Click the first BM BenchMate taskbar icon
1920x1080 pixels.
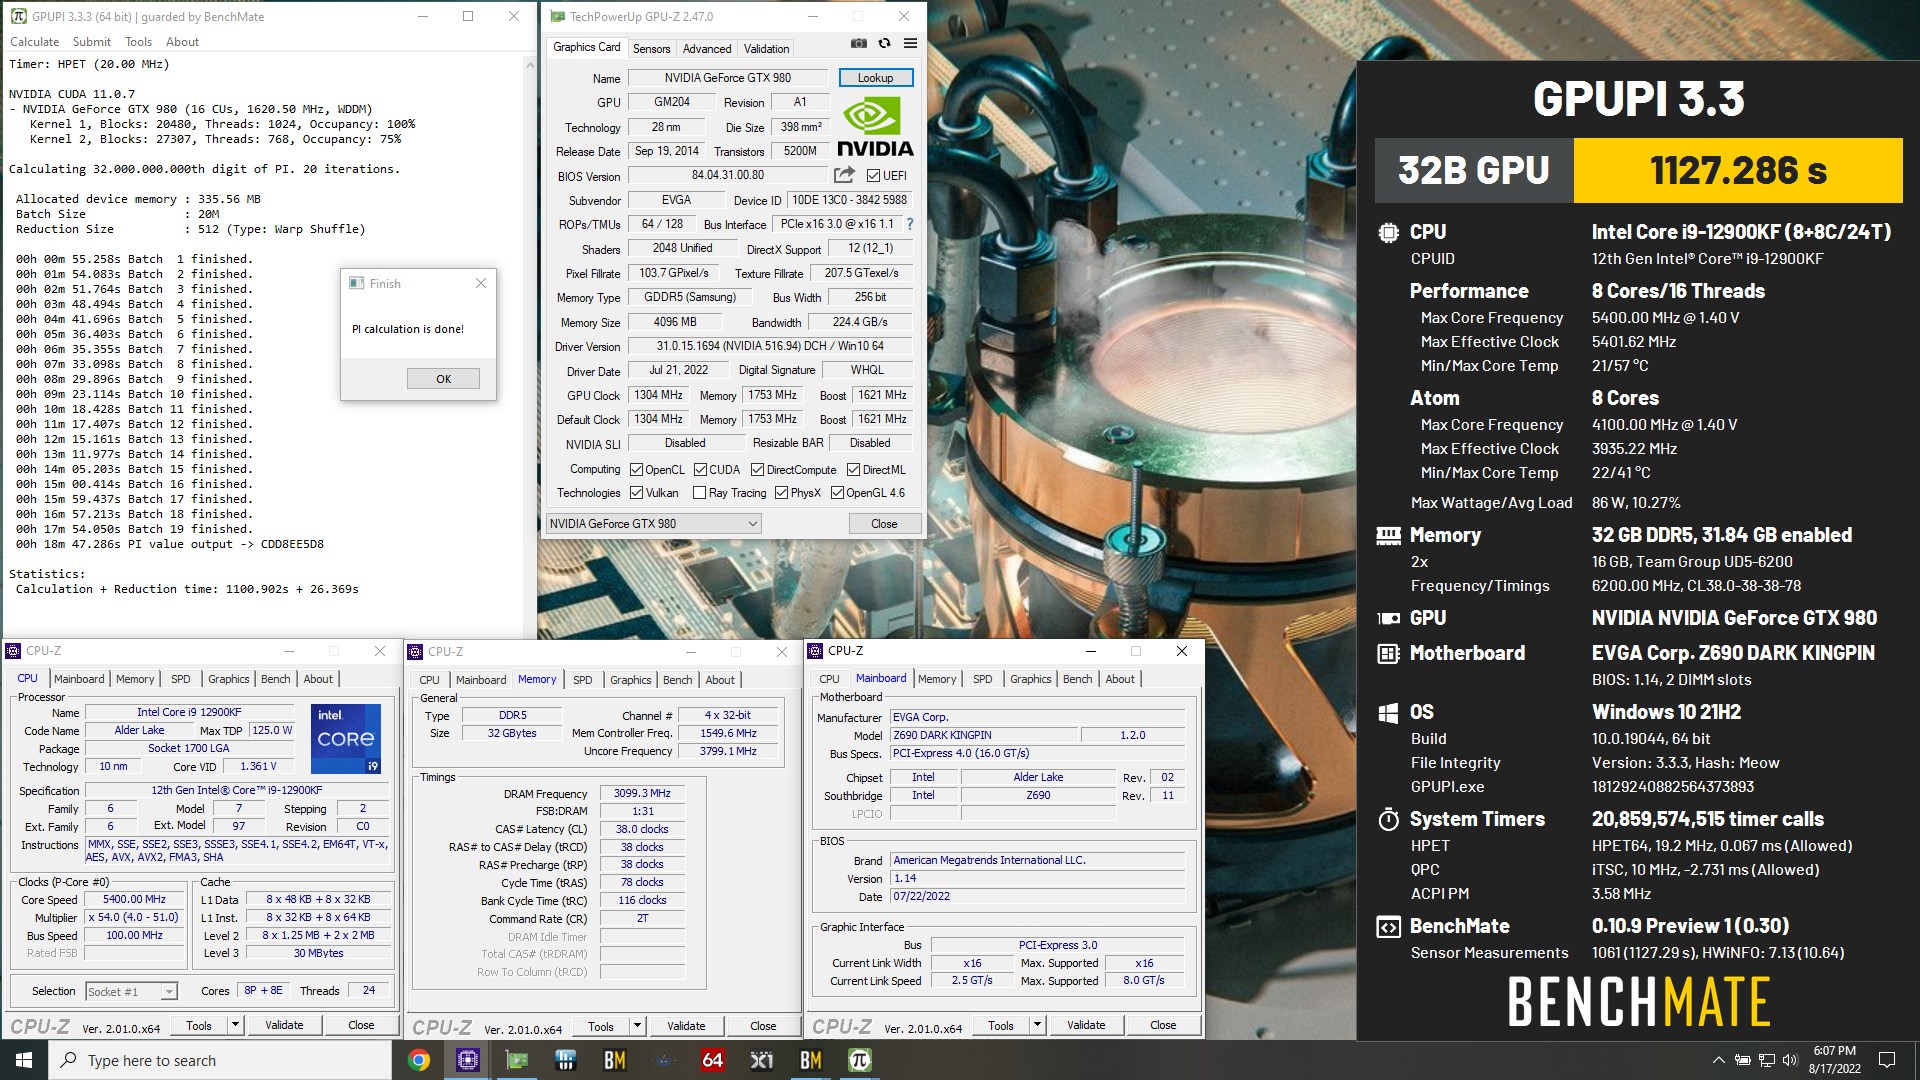(615, 1060)
